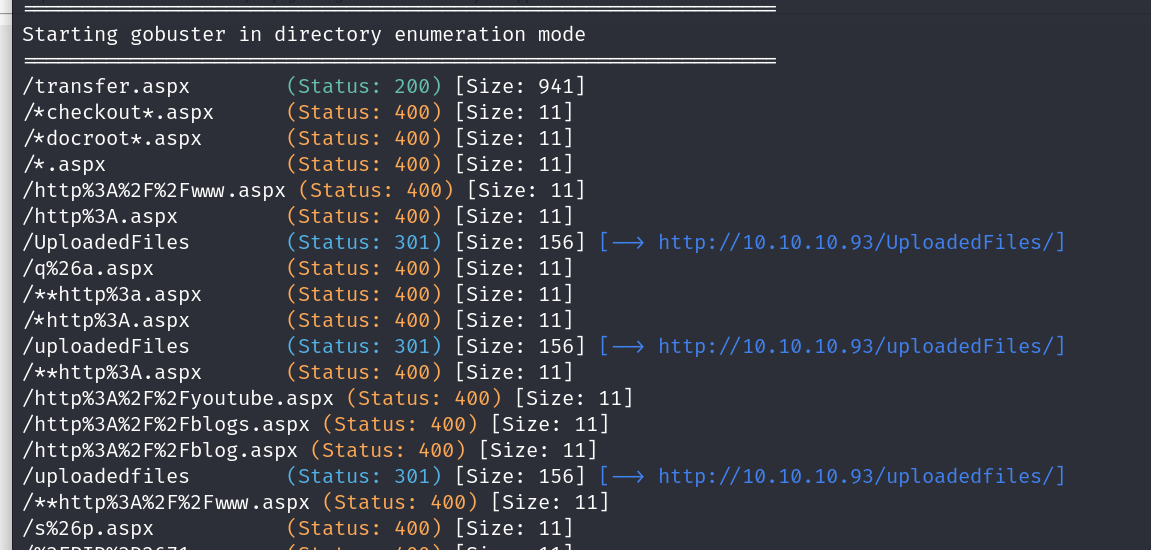
Task: Click the lowercase /uploadedfiles path
Action: point(105,476)
